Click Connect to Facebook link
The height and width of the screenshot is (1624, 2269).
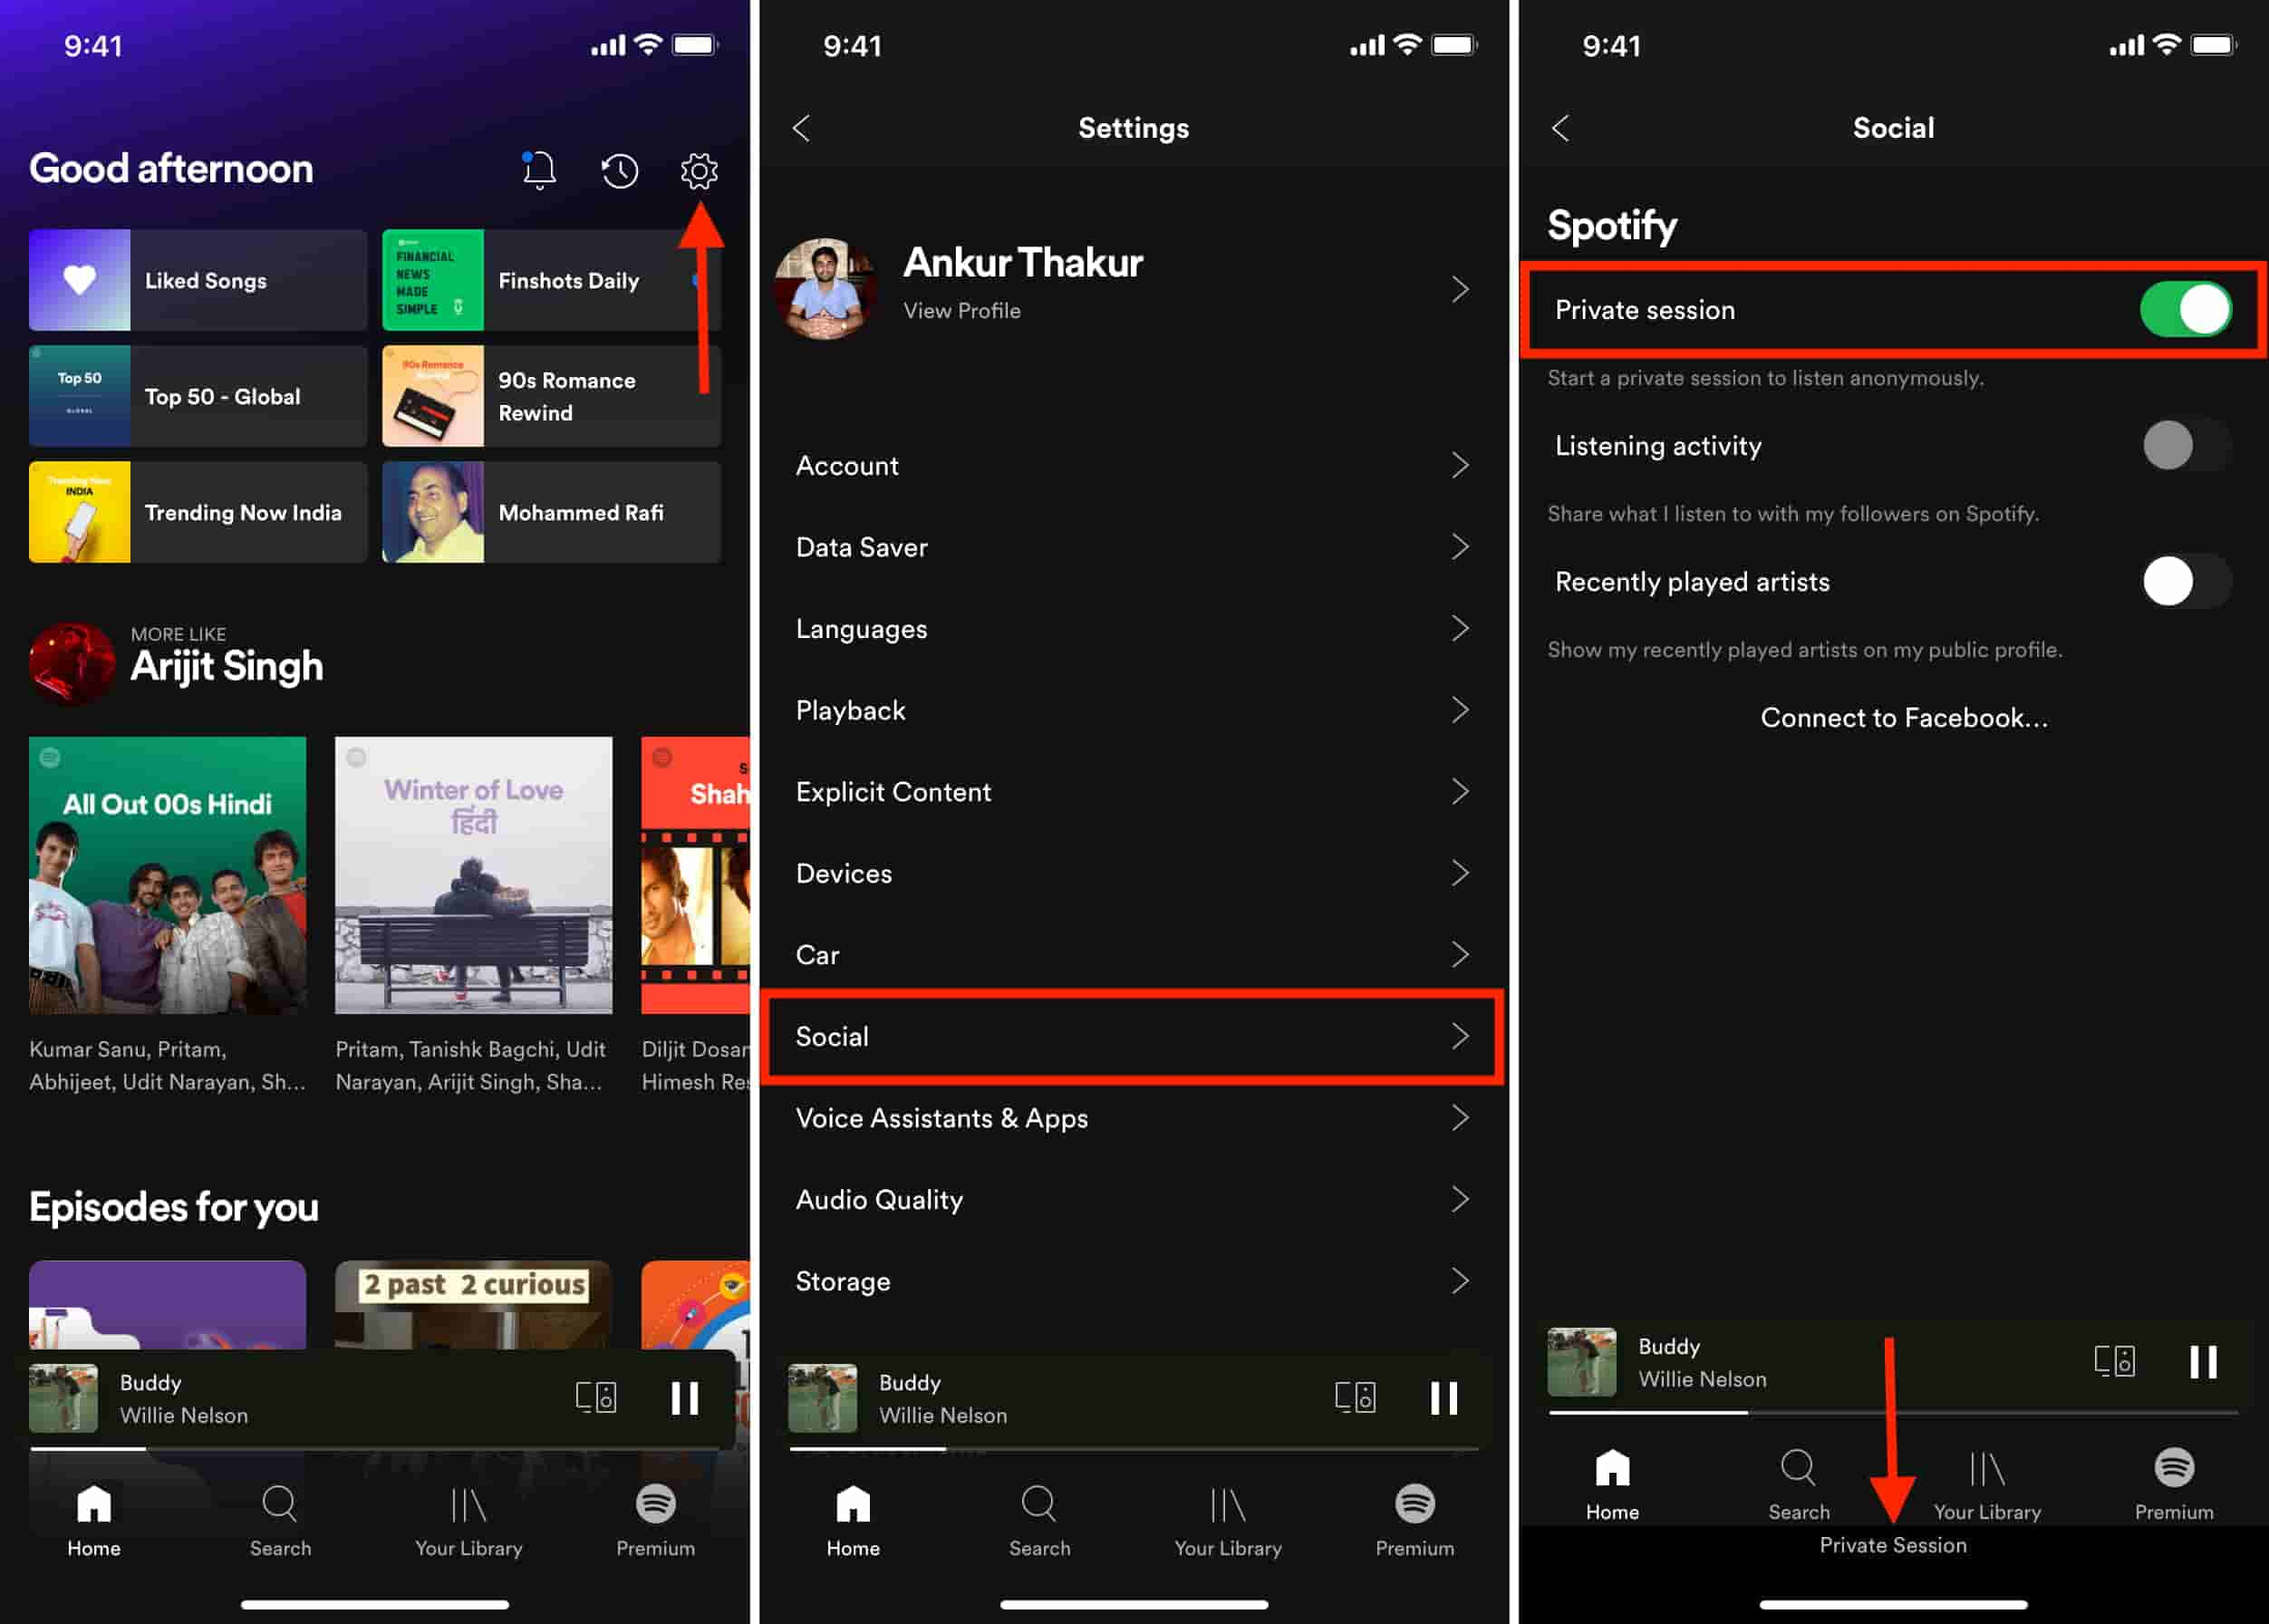pos(1902,717)
